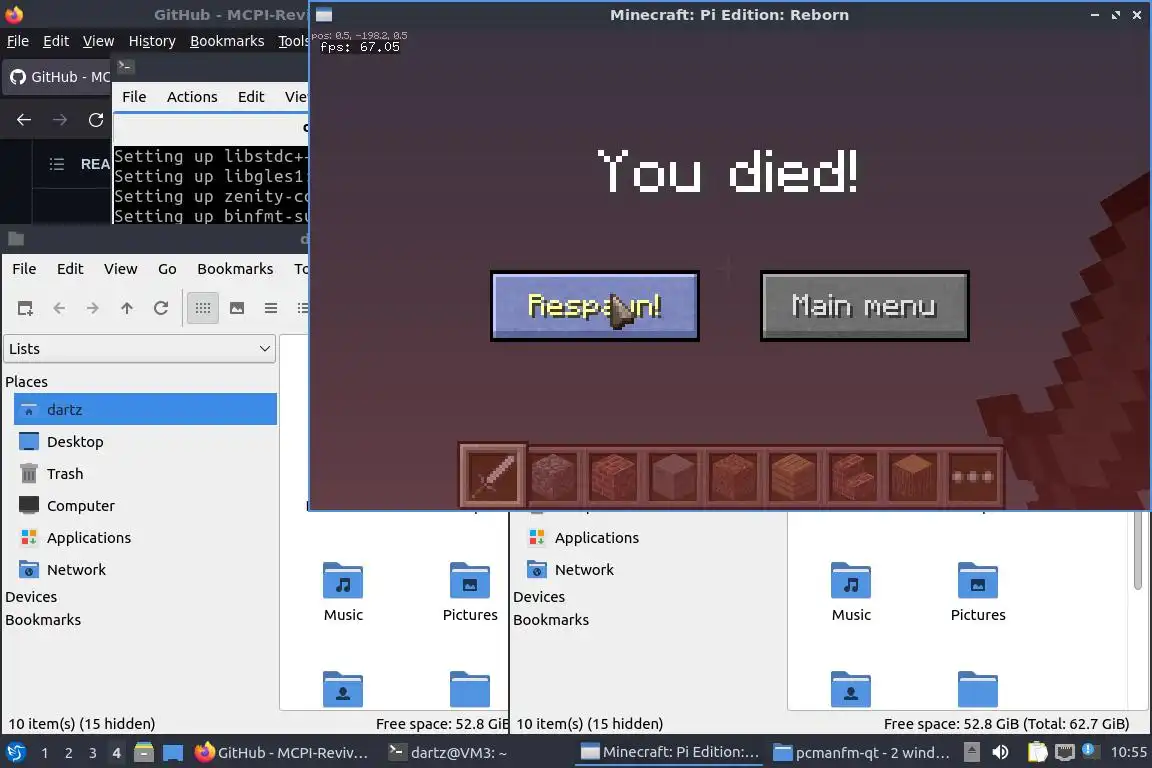
Task: Open Edit menu in terminal window
Action: [x=251, y=97]
